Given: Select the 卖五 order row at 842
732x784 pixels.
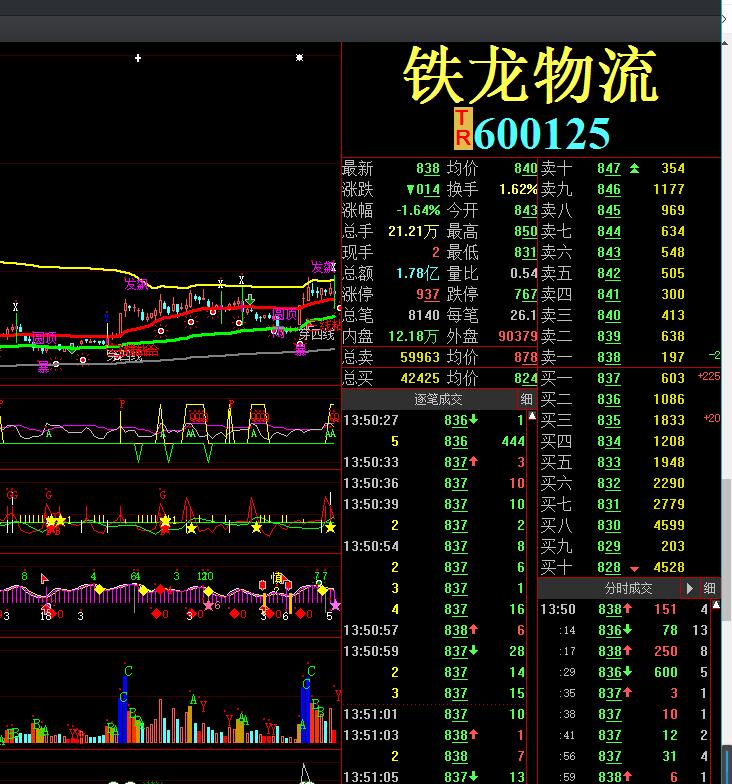Looking at the screenshot, I should tap(629, 274).
